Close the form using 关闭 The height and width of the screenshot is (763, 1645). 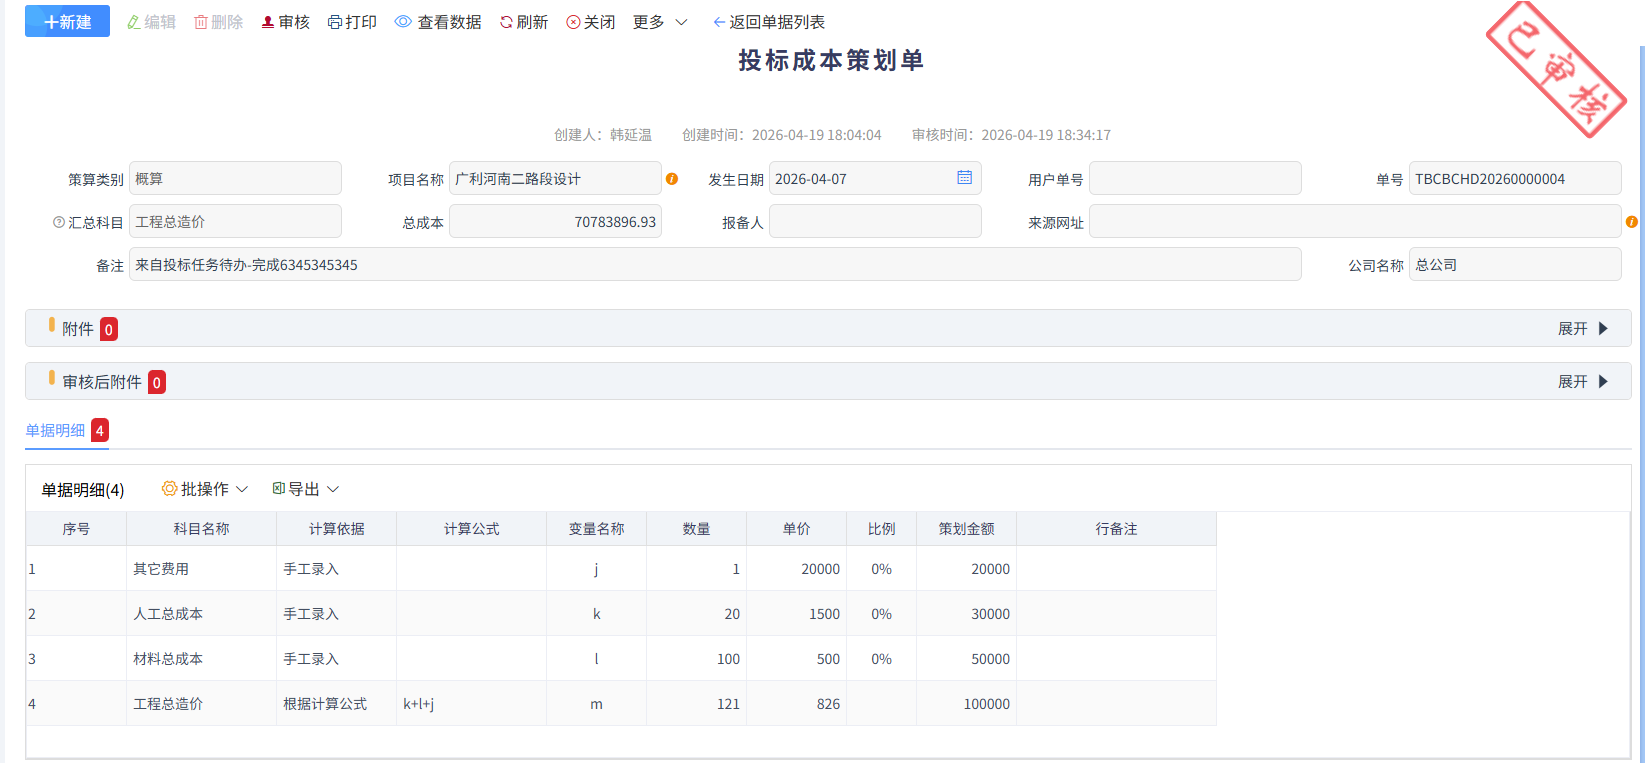[591, 22]
